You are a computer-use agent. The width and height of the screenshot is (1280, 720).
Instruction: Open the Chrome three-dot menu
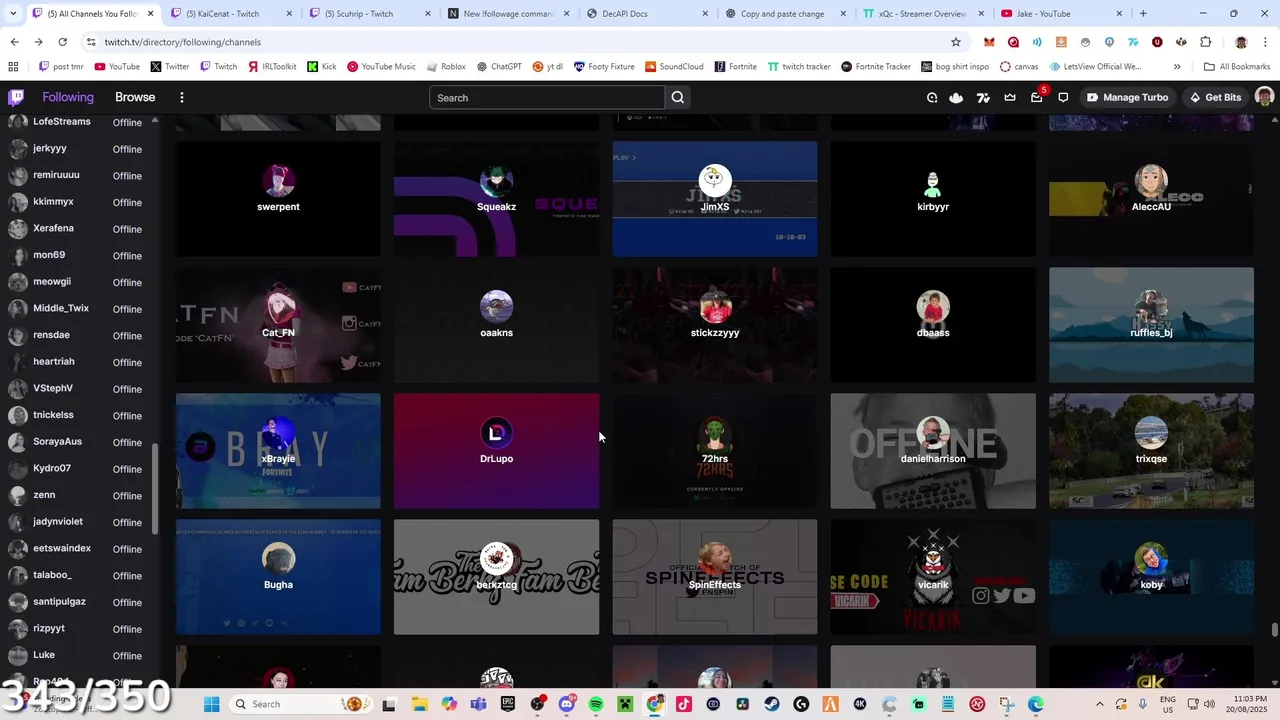click(x=1265, y=42)
